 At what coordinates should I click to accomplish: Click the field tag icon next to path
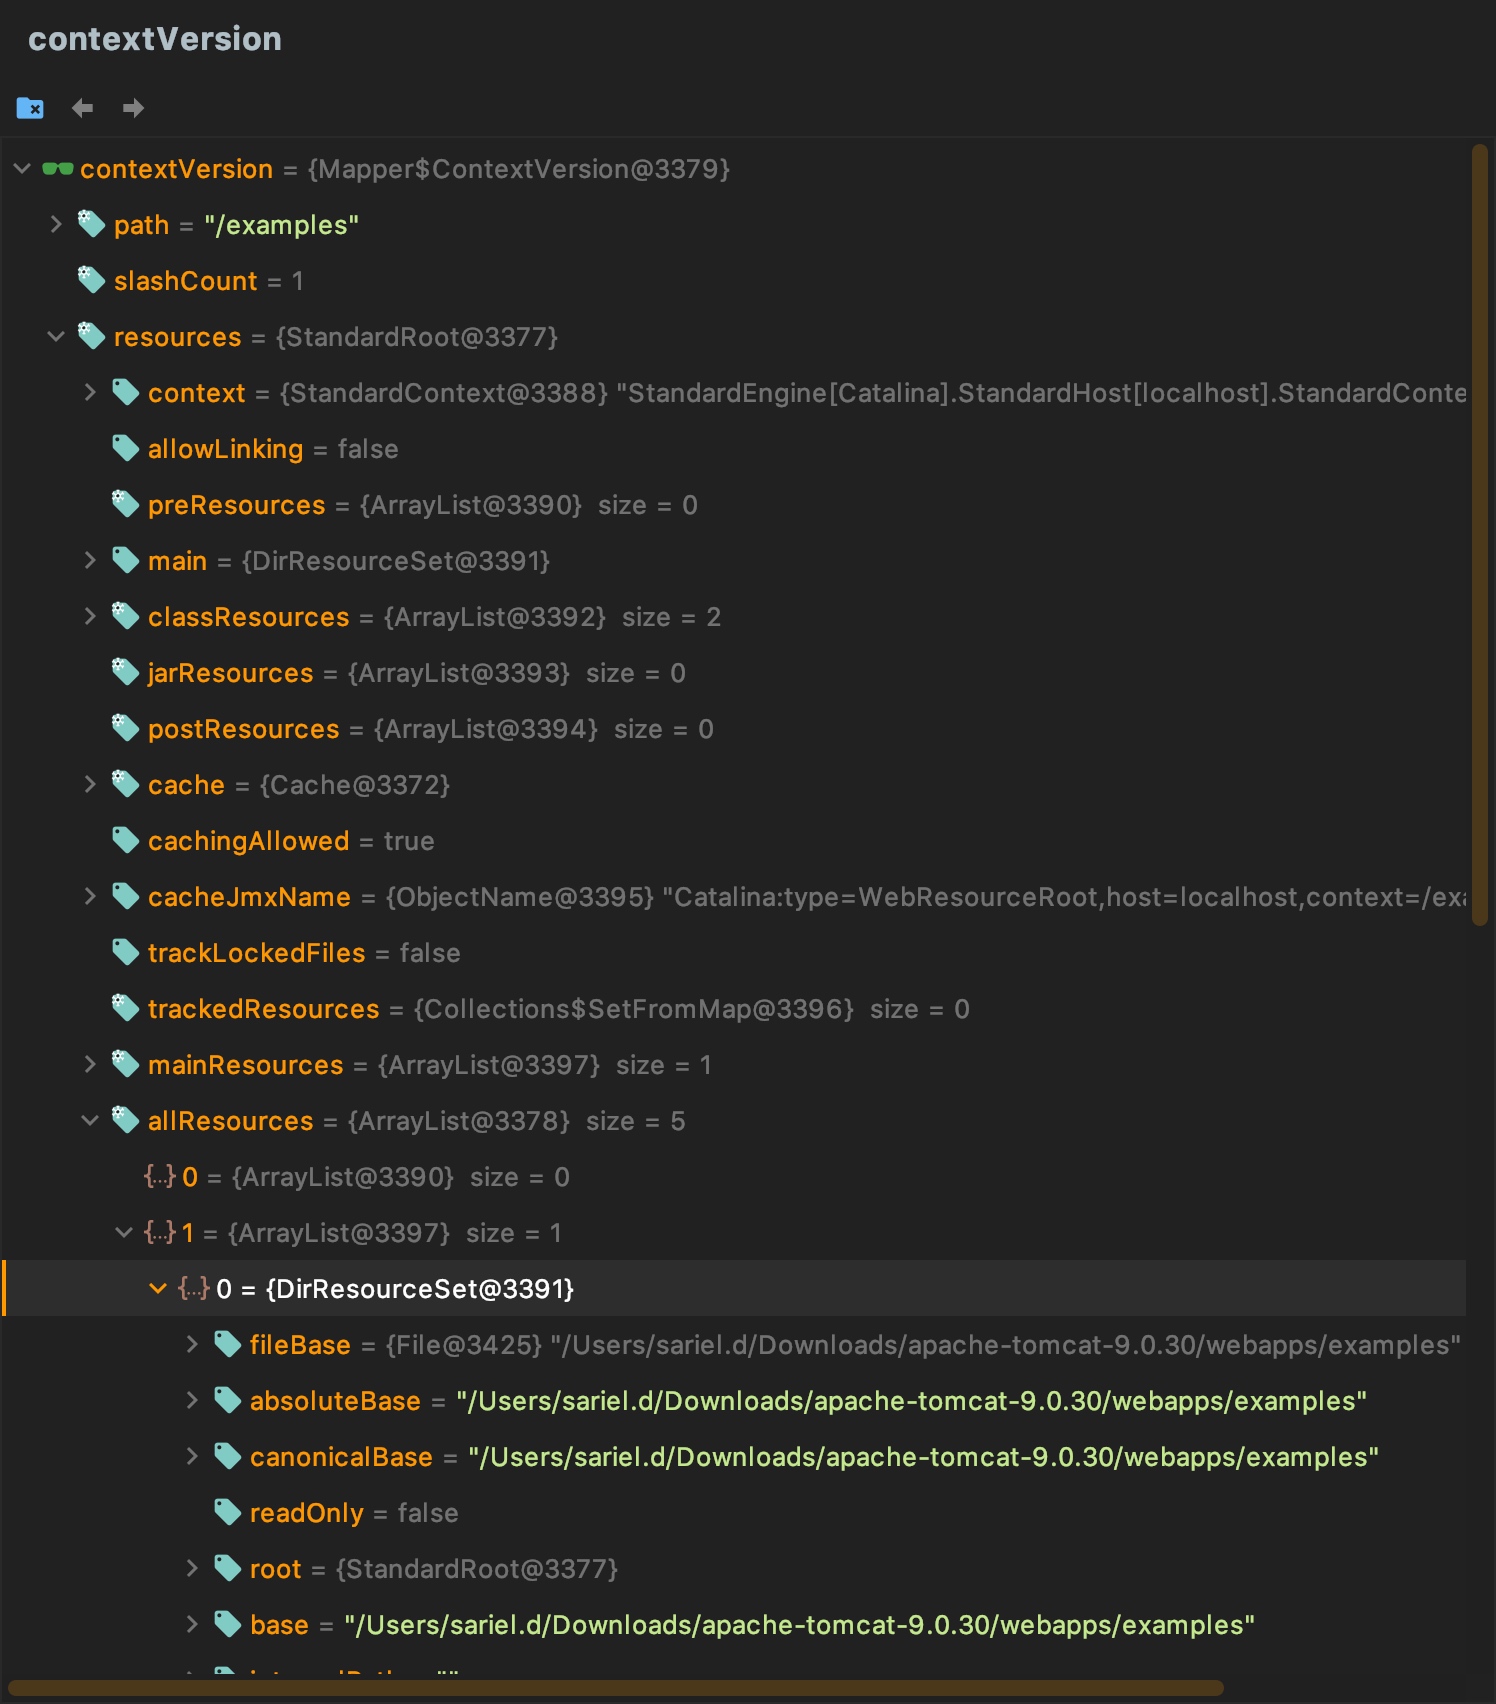[x=92, y=224]
